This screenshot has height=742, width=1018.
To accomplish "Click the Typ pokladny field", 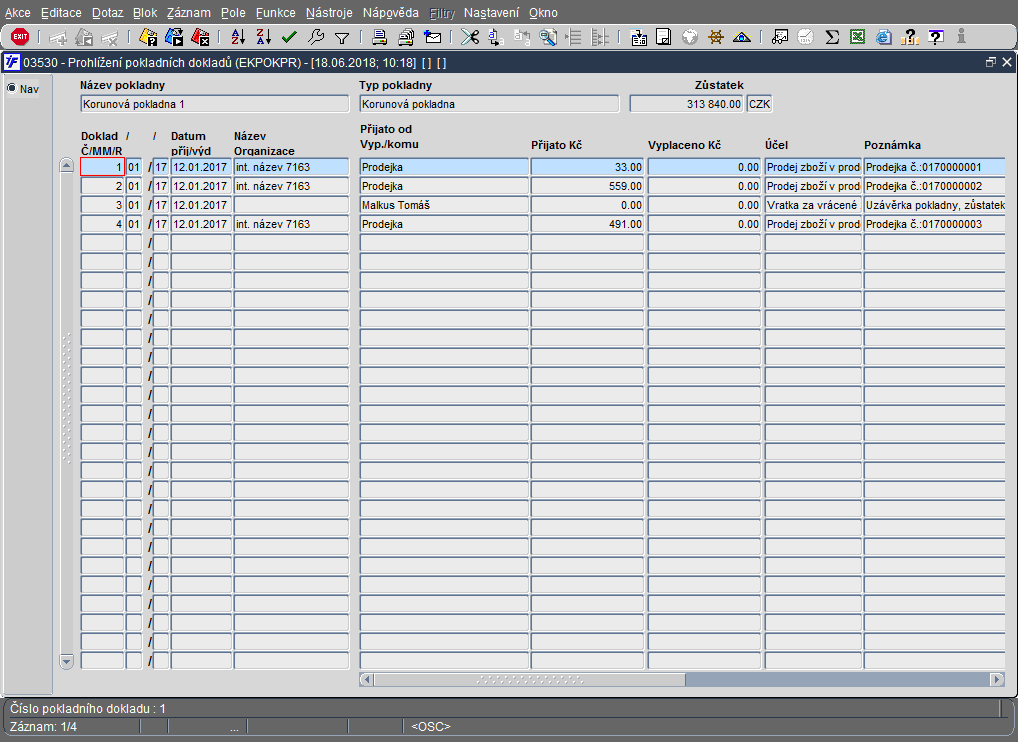I will coord(489,104).
